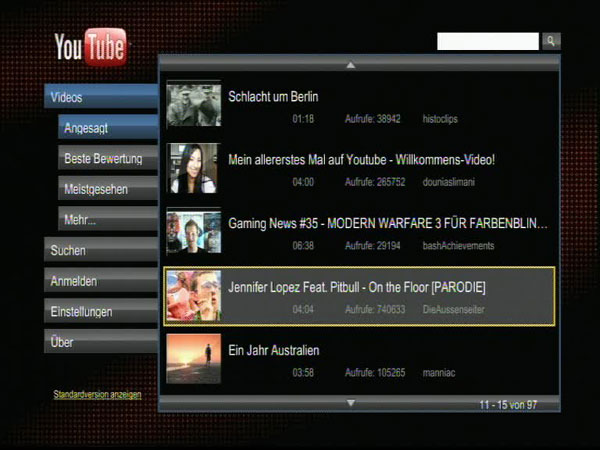The image size is (600, 450).
Task: Open the Schlacht um Berlin thumbnail
Action: pyautogui.click(x=194, y=104)
